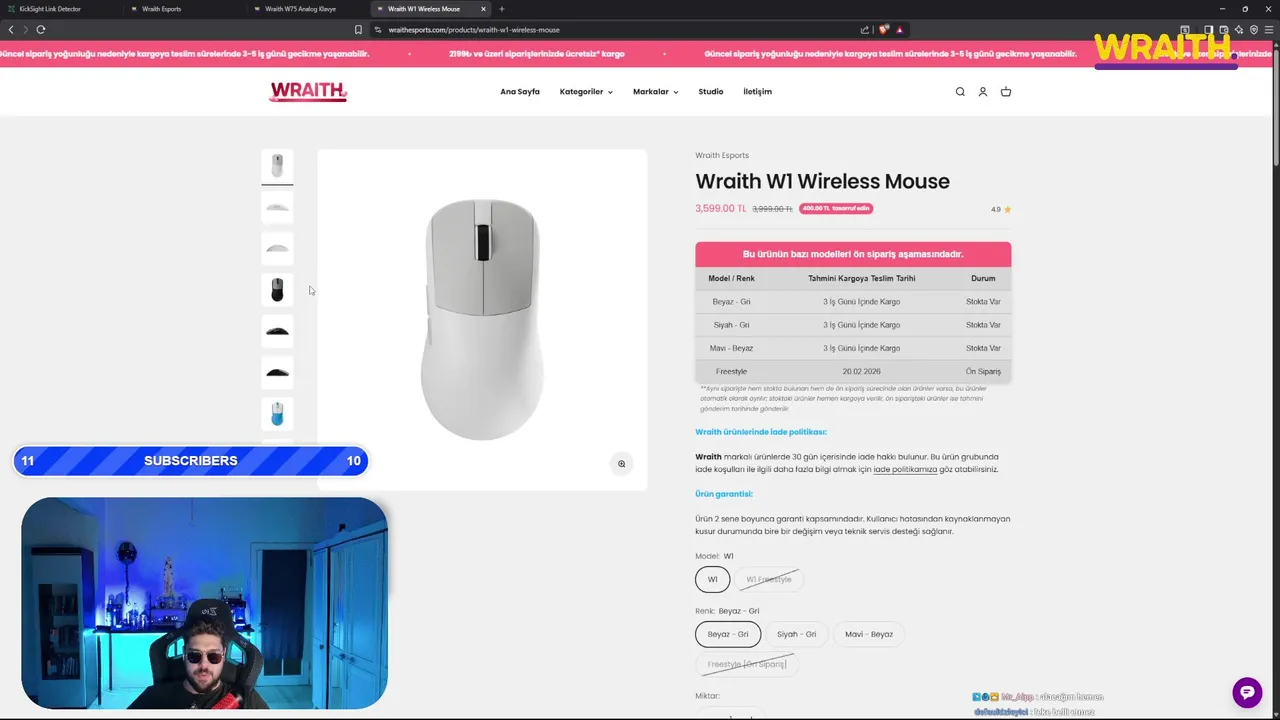The height and width of the screenshot is (720, 1280).
Task: Select the black mouse top-view thumbnail
Action: coord(278,290)
